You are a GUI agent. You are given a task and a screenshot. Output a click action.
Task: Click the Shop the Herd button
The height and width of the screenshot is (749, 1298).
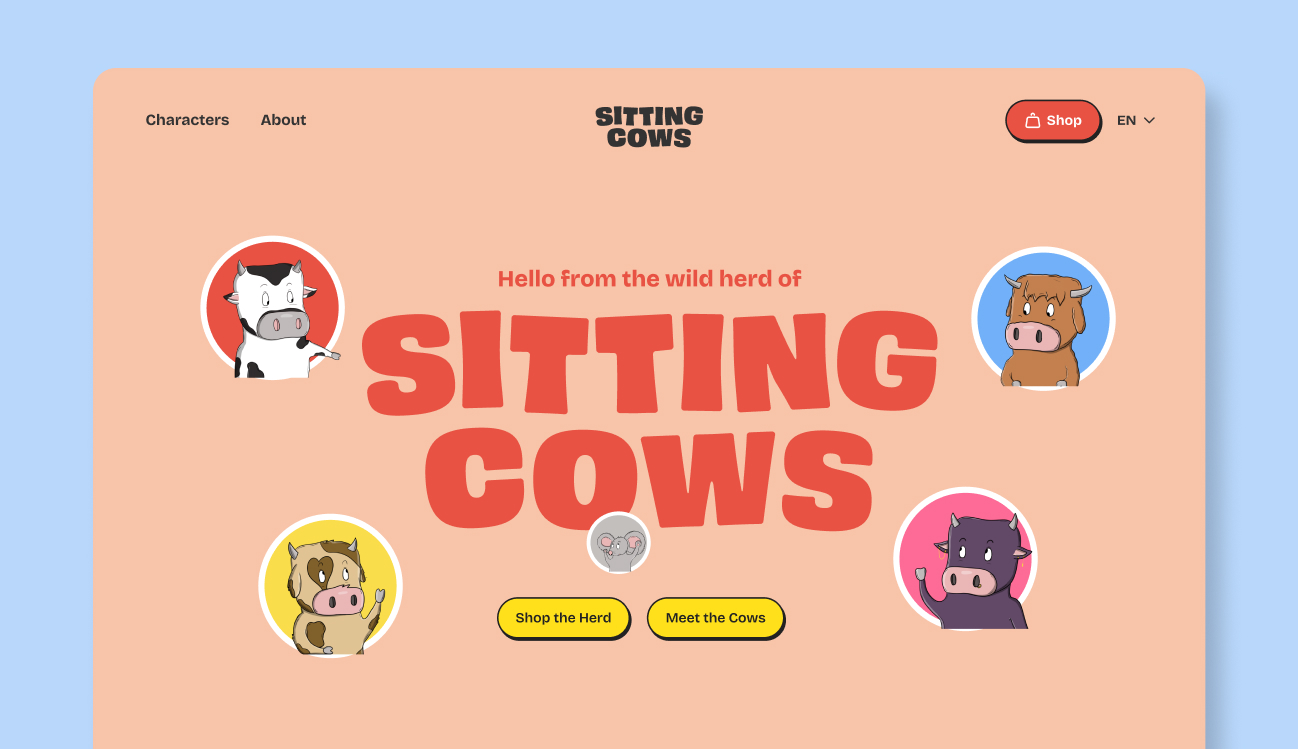tap(563, 618)
